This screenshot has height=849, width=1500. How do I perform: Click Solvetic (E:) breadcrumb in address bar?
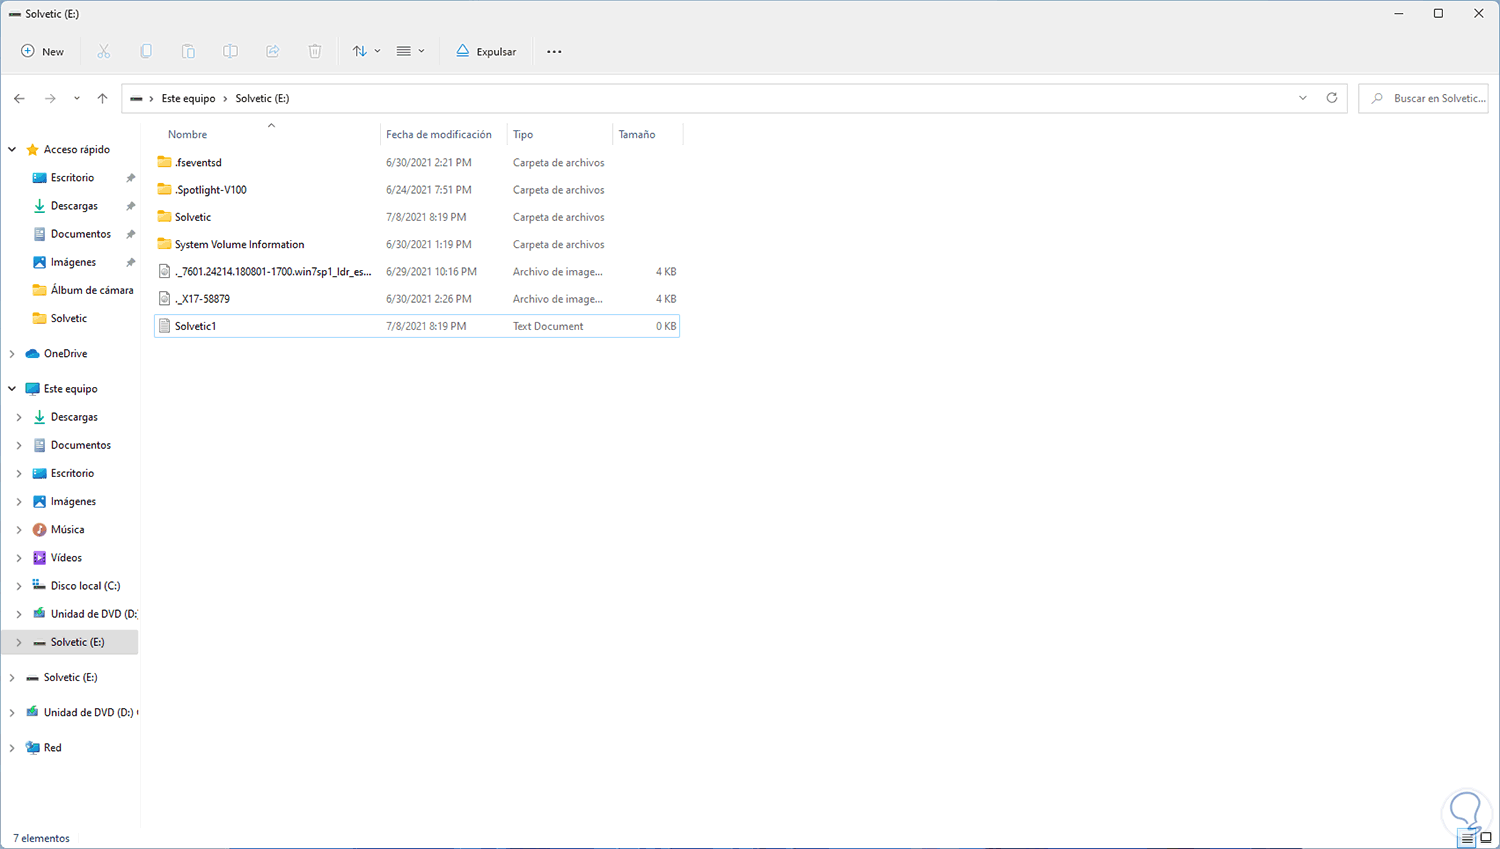coord(262,98)
